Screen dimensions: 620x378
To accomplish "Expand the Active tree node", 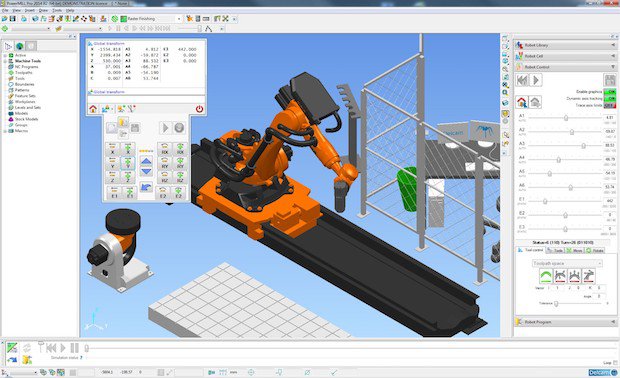I will 5,55.
